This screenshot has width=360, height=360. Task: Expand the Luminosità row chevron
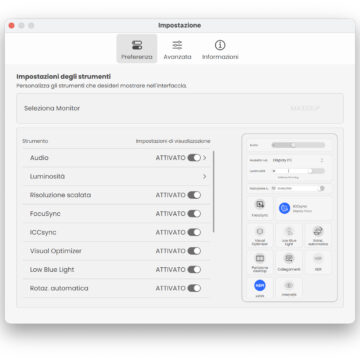click(x=205, y=176)
